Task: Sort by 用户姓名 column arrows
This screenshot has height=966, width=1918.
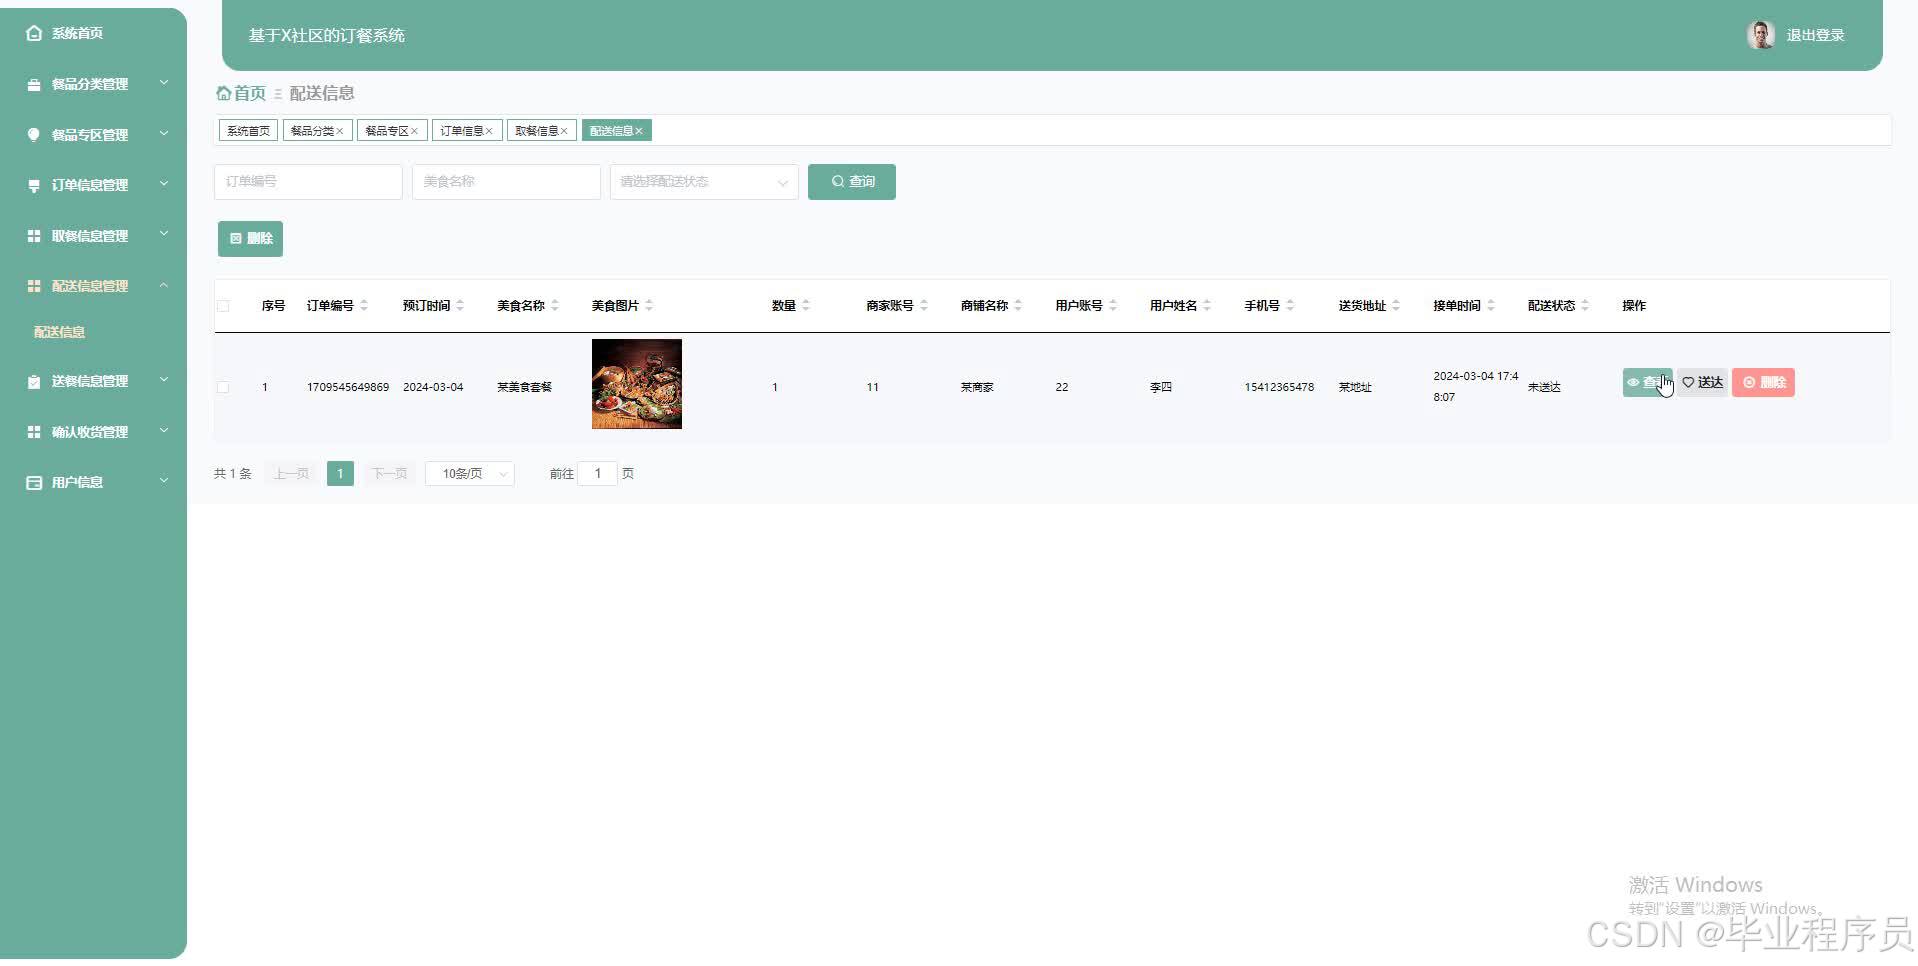Action: click(1207, 305)
